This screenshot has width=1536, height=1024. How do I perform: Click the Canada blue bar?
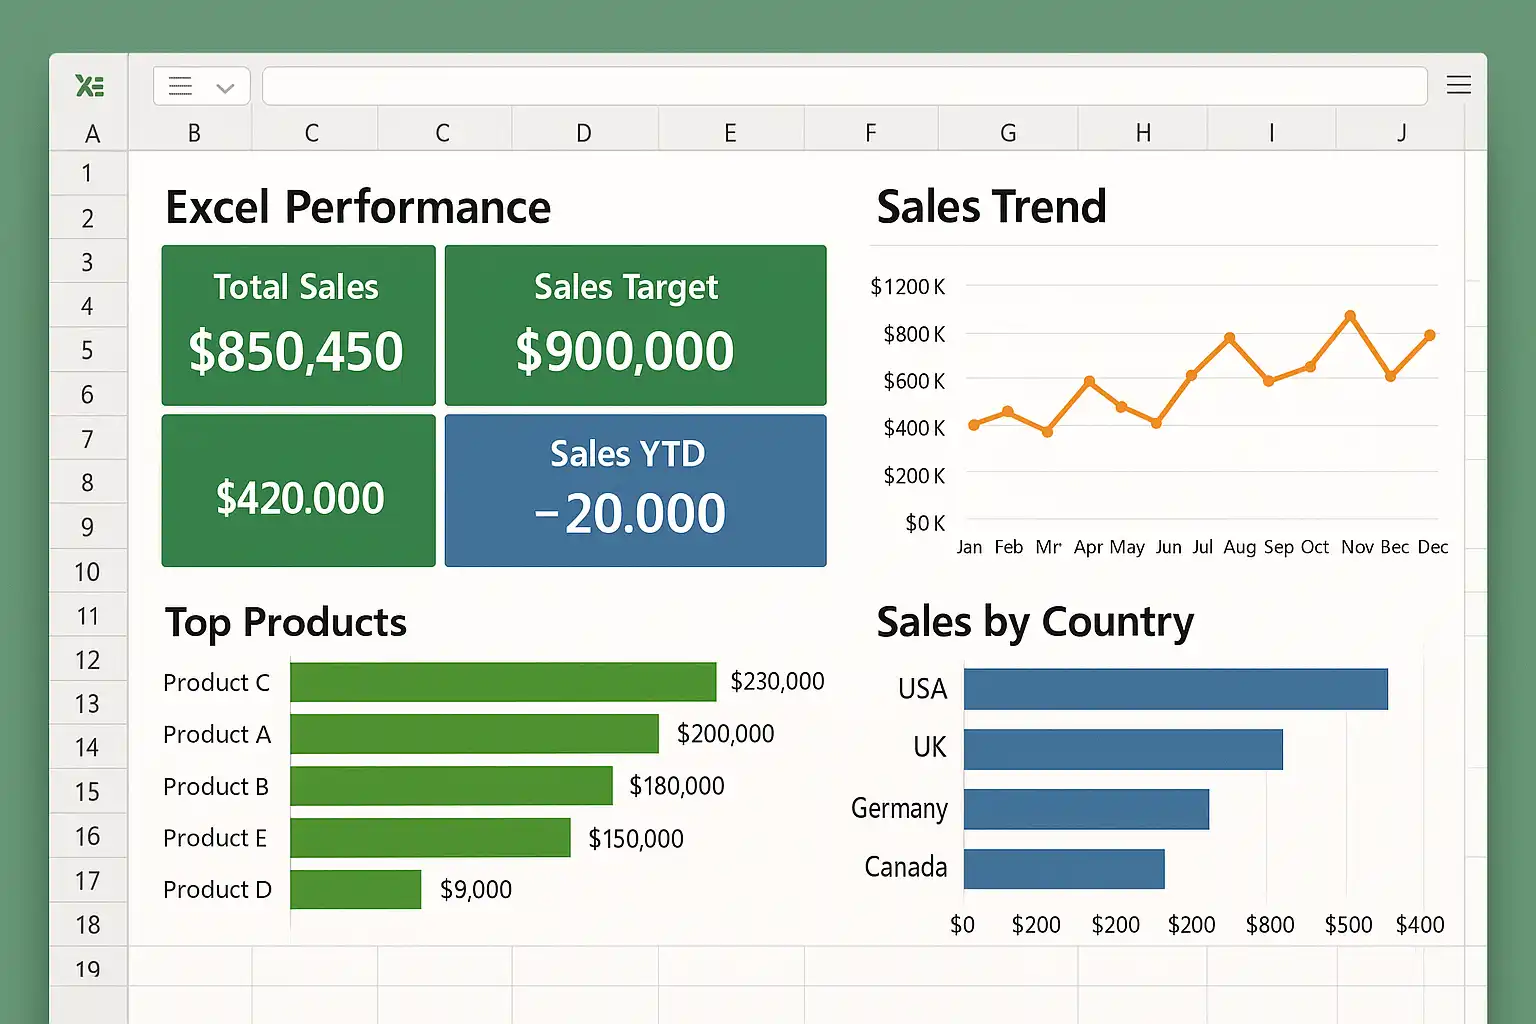tap(1064, 869)
